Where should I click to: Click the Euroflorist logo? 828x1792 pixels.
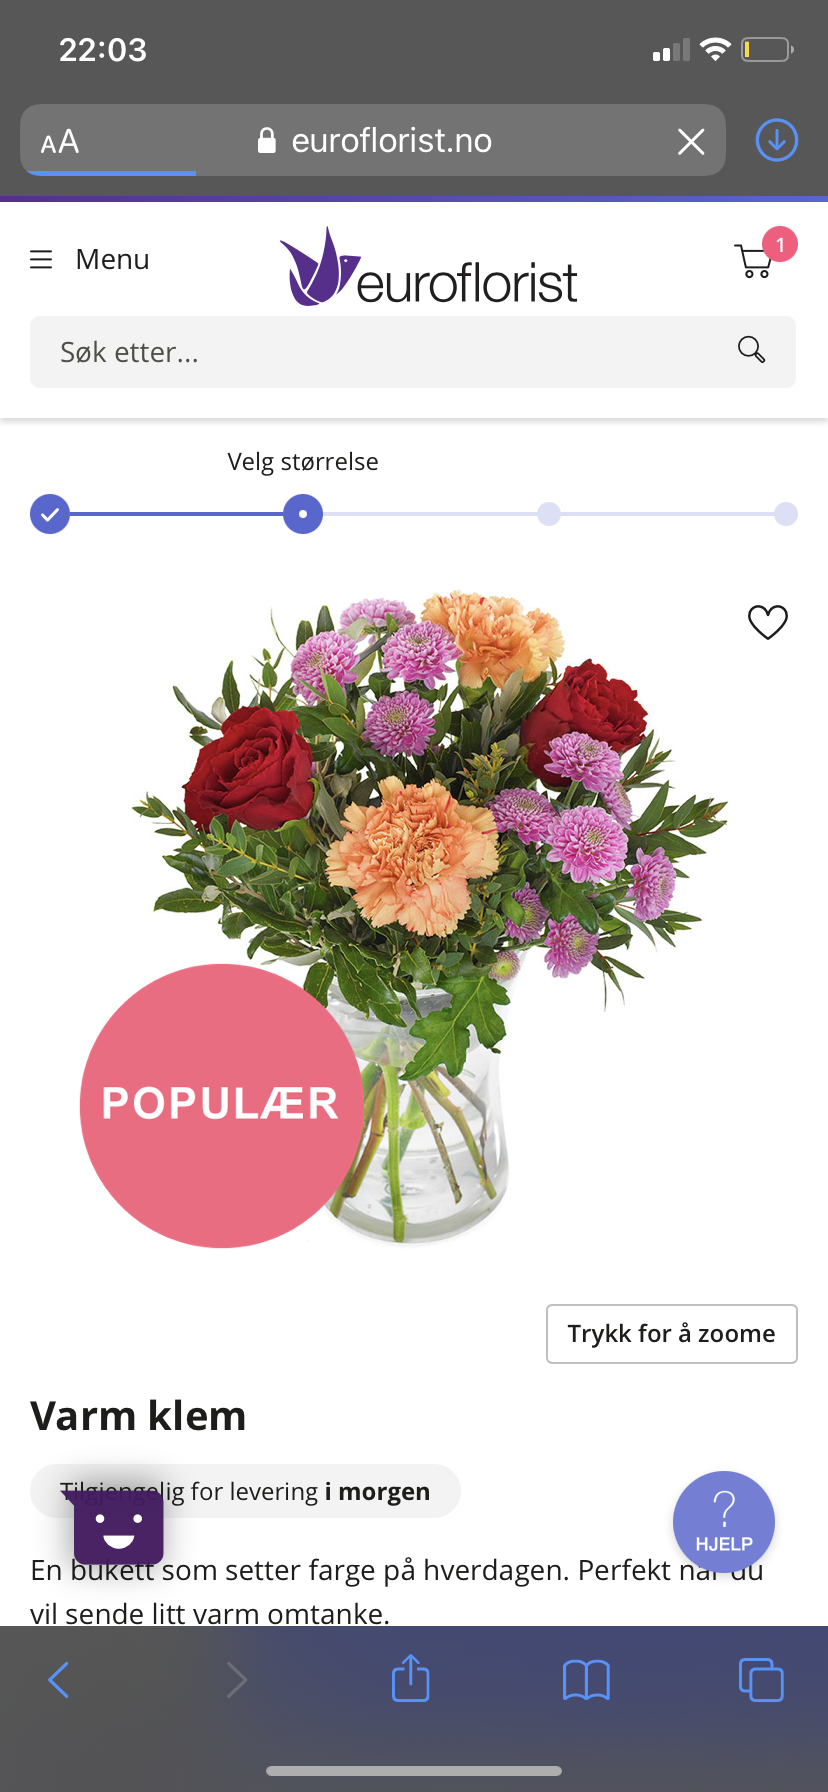(x=428, y=267)
